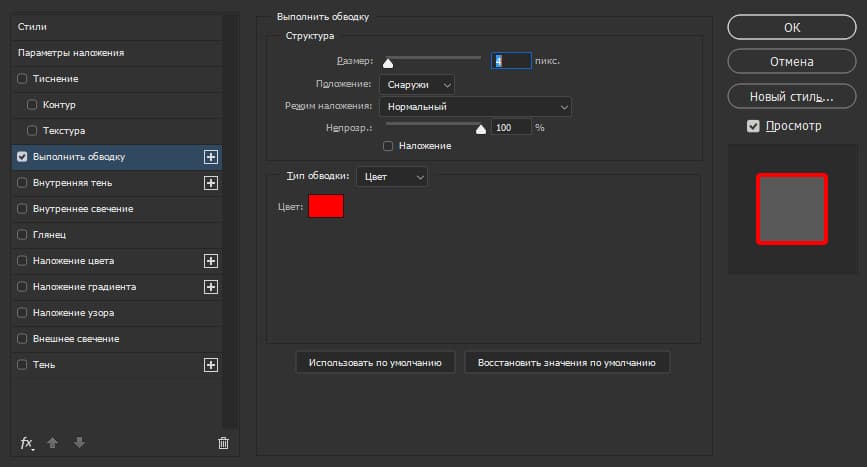
Task: Enable the Наложение узора checkbox
Action: 22,312
